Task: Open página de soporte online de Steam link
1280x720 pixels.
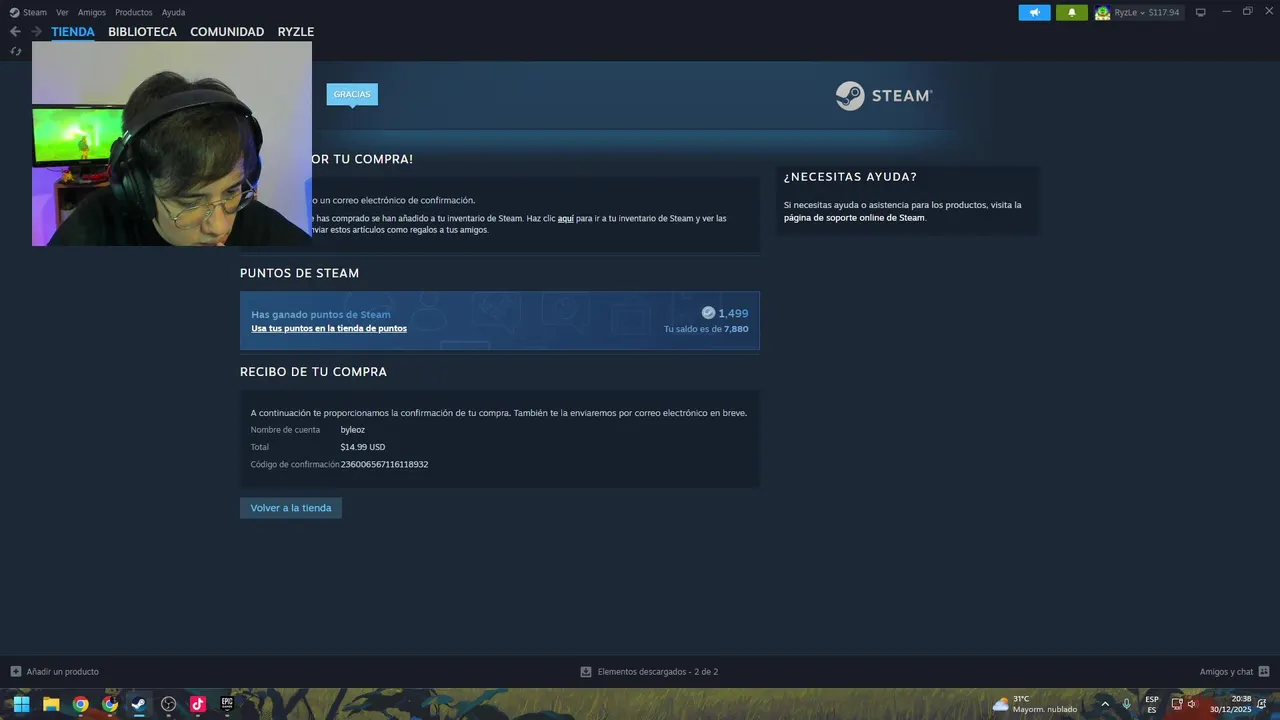Action: coord(854,217)
